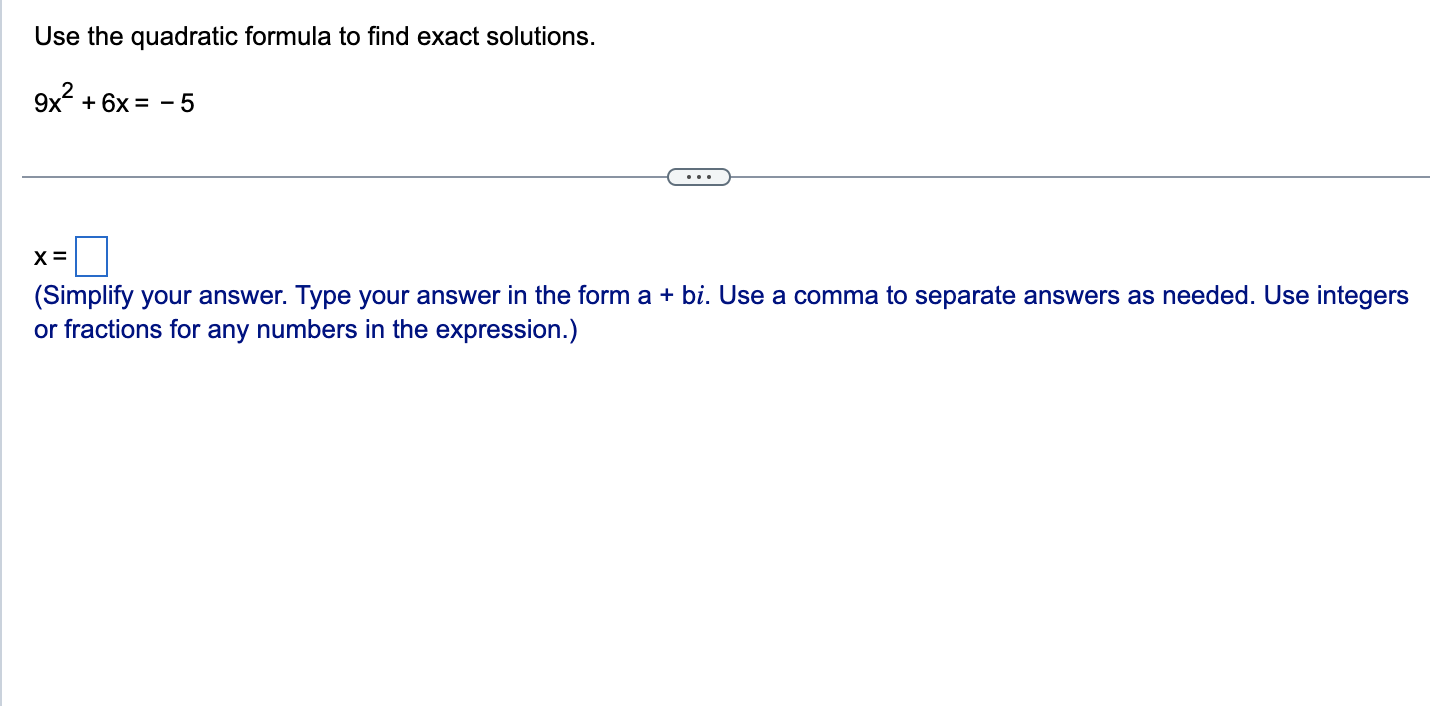Click the quadratic equation 9x² + 6x = −5
This screenshot has height=706, width=1430.
pos(113,100)
